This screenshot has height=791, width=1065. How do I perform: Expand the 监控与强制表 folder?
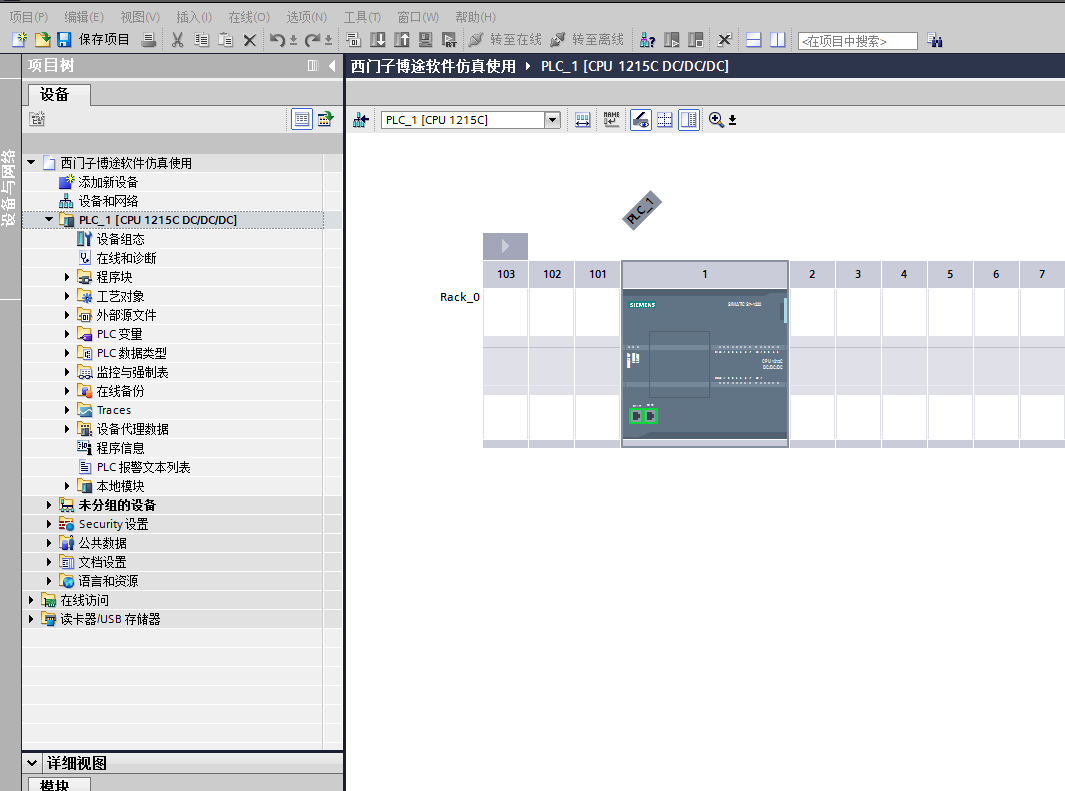point(67,372)
